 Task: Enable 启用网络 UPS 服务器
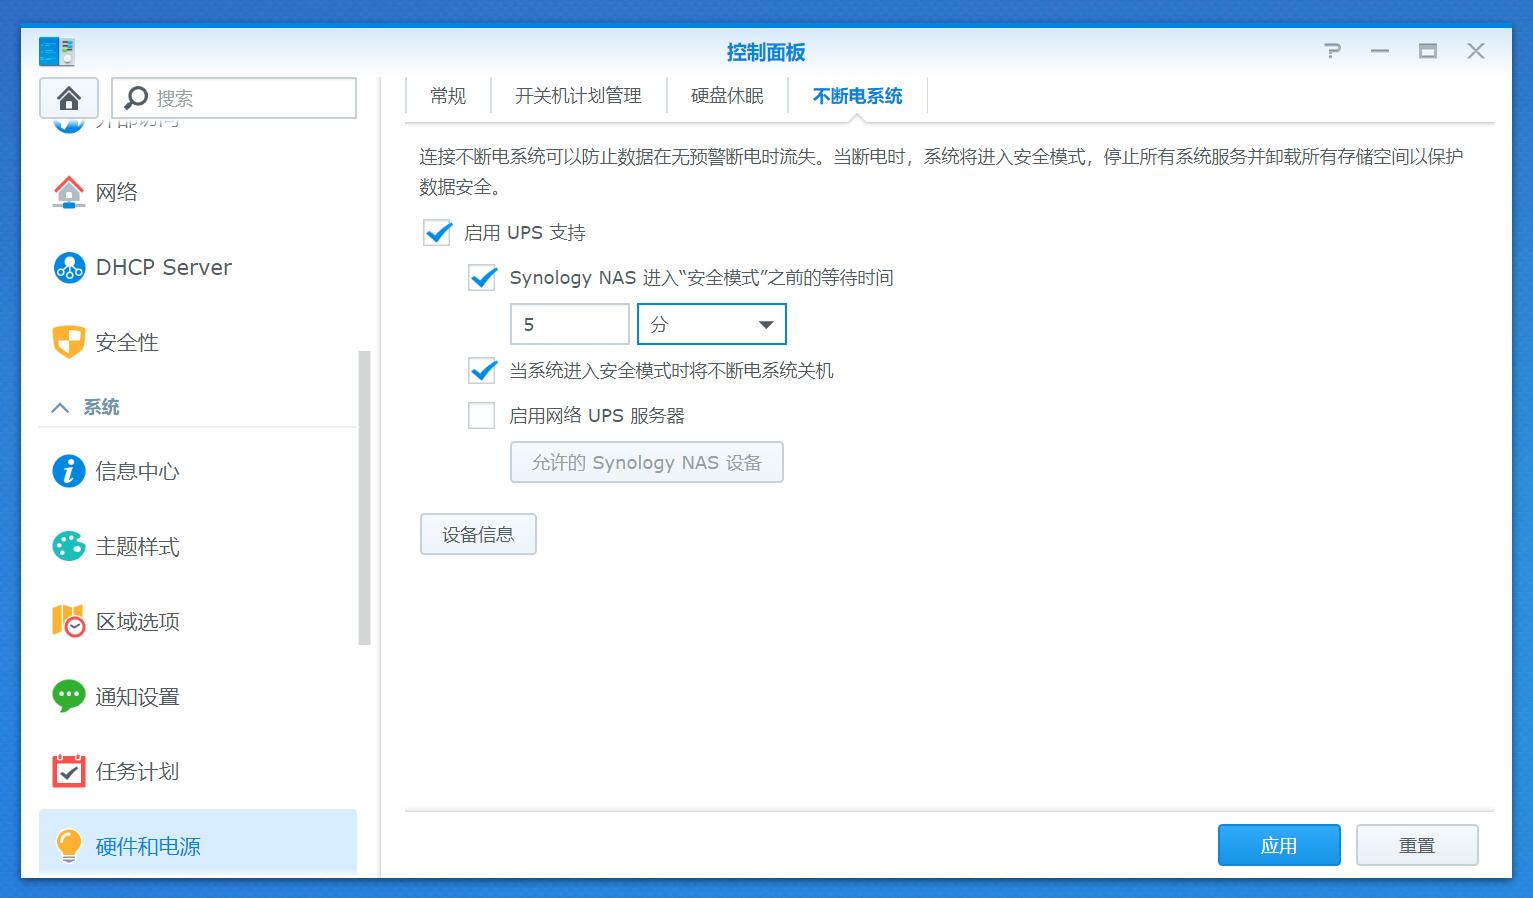(482, 414)
